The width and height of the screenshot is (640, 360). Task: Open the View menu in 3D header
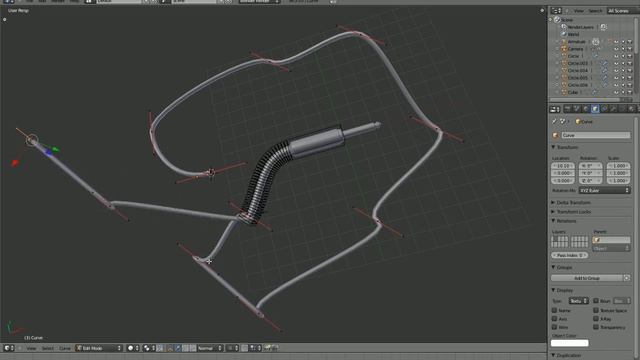31,348
